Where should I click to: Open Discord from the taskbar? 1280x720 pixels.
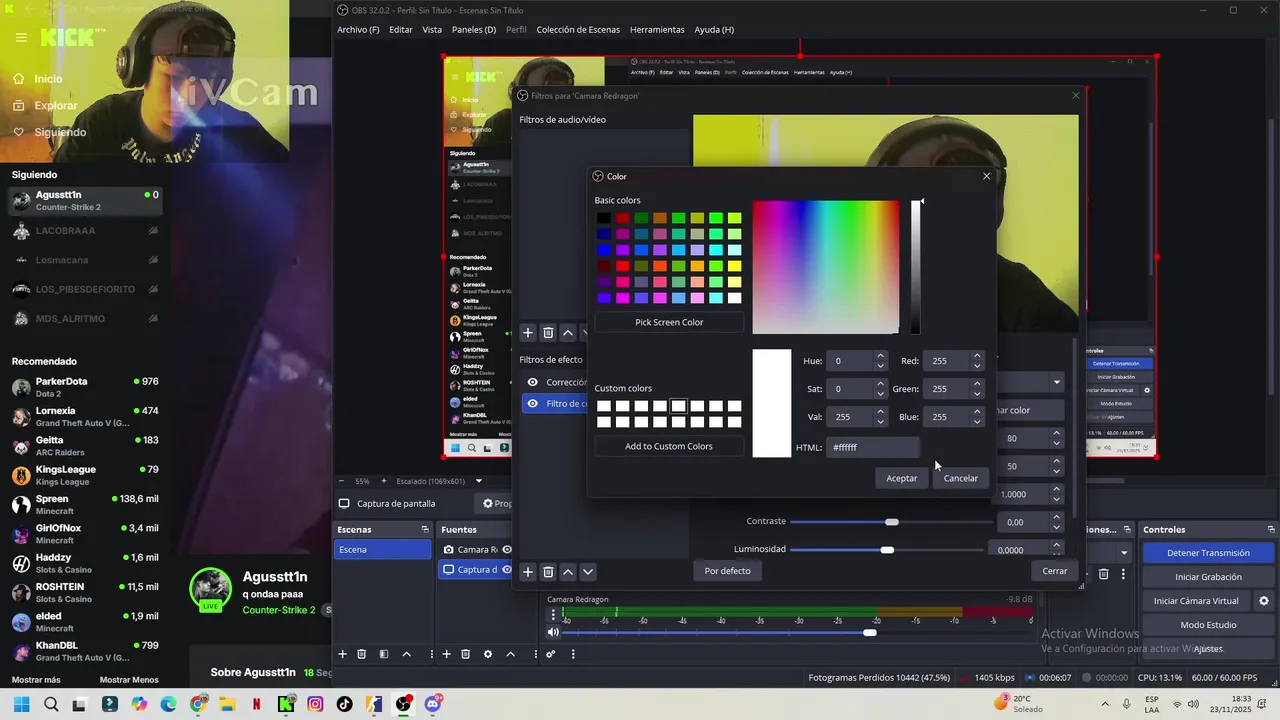433,704
